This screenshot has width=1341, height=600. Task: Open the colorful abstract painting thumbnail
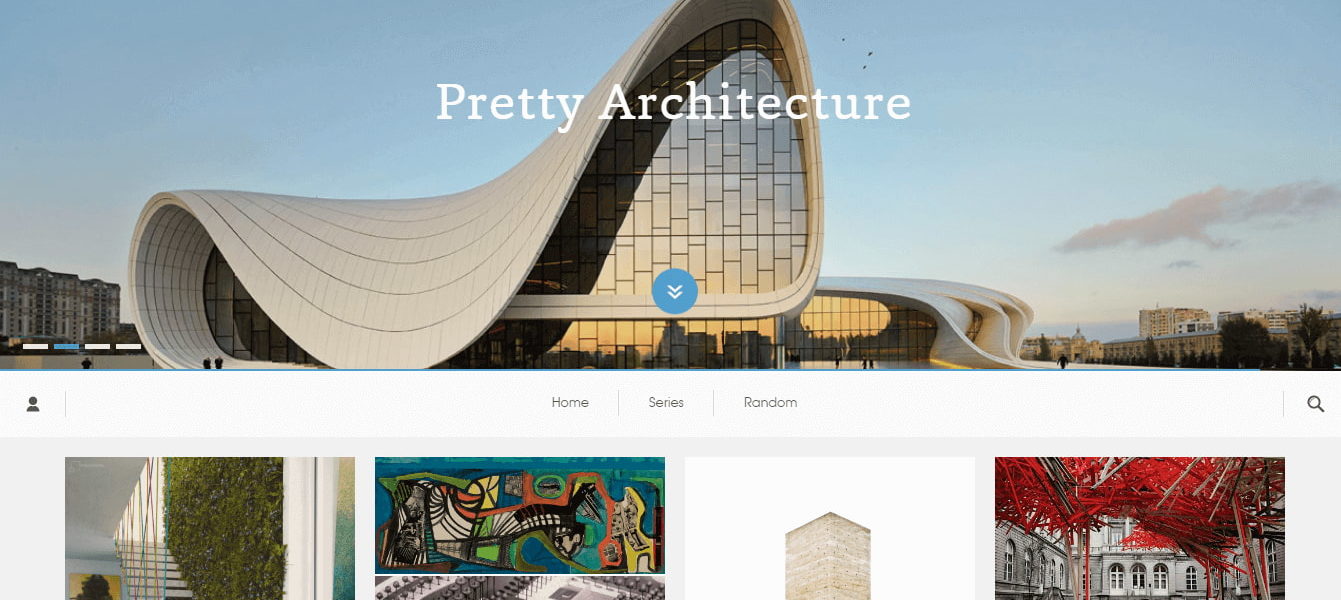(x=520, y=514)
